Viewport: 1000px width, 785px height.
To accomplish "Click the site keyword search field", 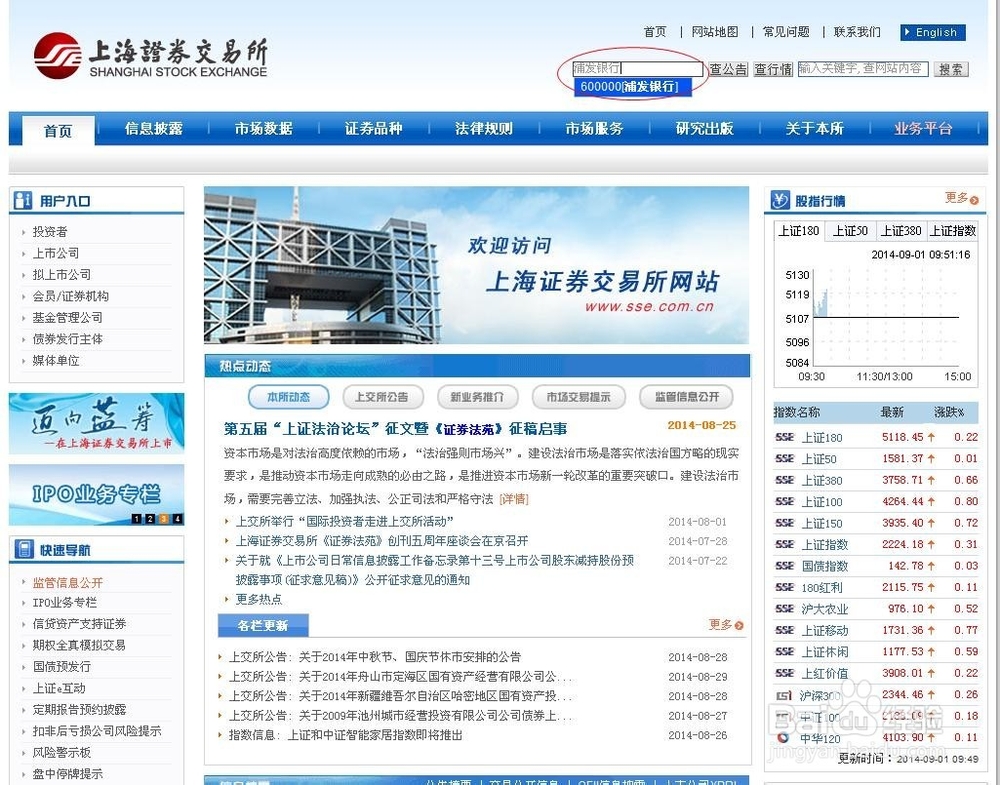I will click(863, 69).
